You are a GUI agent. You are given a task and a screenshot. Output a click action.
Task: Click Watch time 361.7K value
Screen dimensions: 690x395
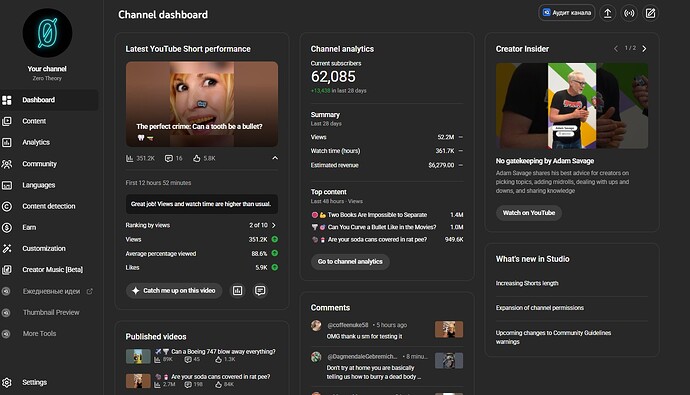[445, 151]
